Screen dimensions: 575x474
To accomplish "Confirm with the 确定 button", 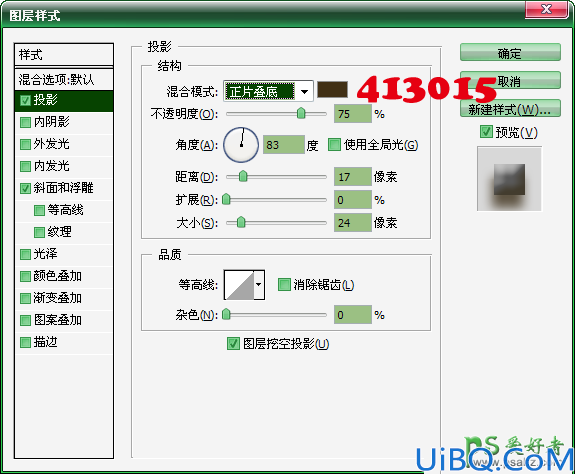I will pyautogui.click(x=510, y=52).
